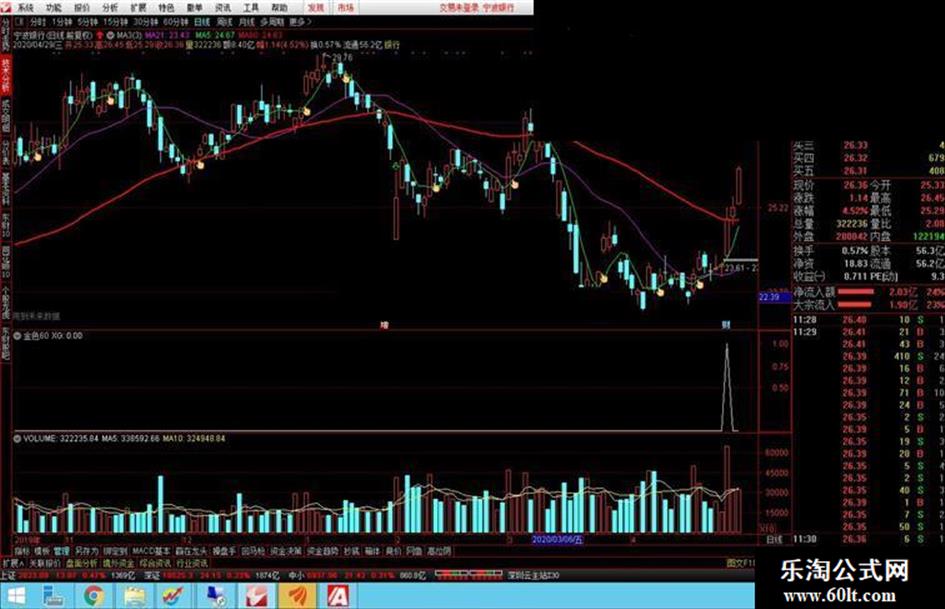Switch chart to 1分钟 period

coord(61,22)
